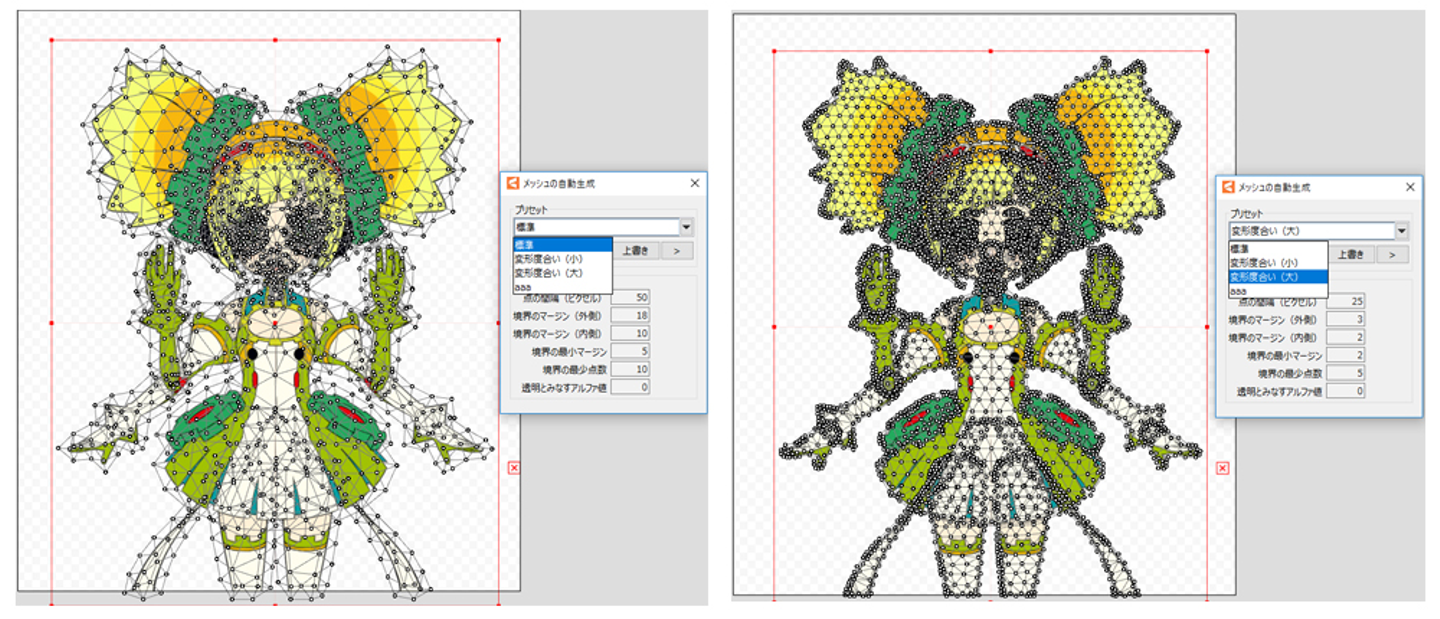Choose 変形度合い(小) in left dialog list
Screen dimensions: 1440x619
point(562,258)
